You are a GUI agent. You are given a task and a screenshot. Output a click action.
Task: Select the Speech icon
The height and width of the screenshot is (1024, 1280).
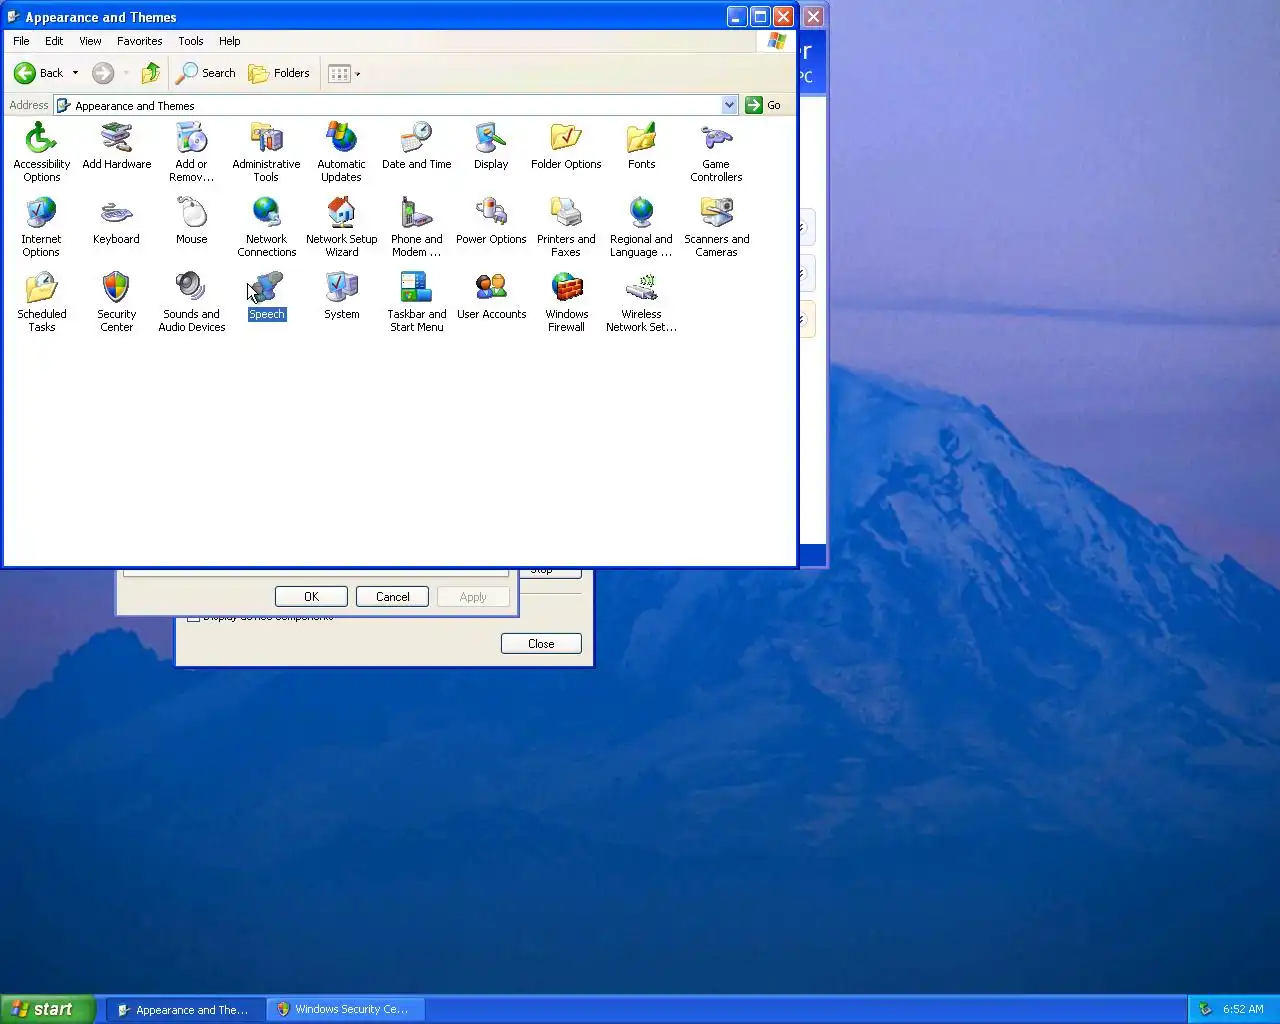coord(266,296)
